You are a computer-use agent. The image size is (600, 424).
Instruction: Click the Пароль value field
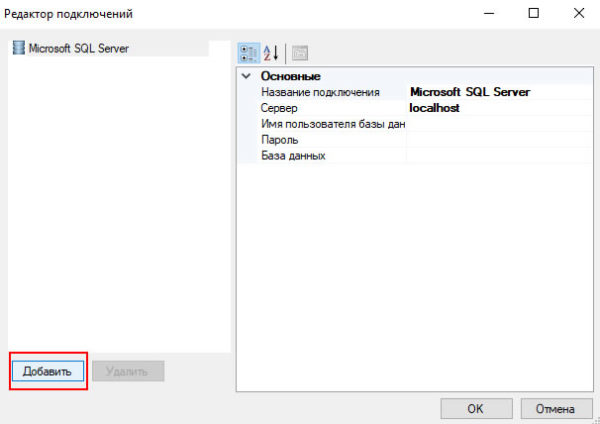tap(500, 140)
